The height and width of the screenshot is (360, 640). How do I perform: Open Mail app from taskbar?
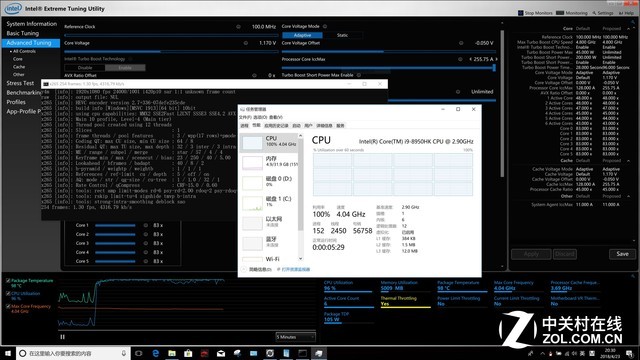pos(221,353)
